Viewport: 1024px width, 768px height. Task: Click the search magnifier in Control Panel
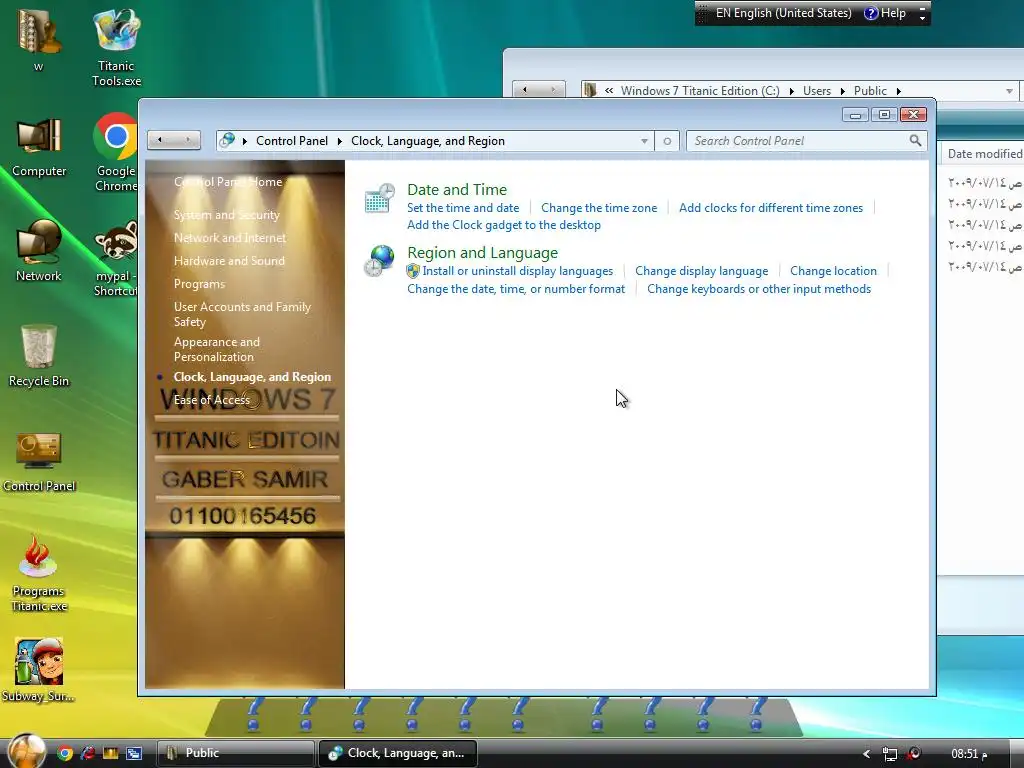[915, 140]
